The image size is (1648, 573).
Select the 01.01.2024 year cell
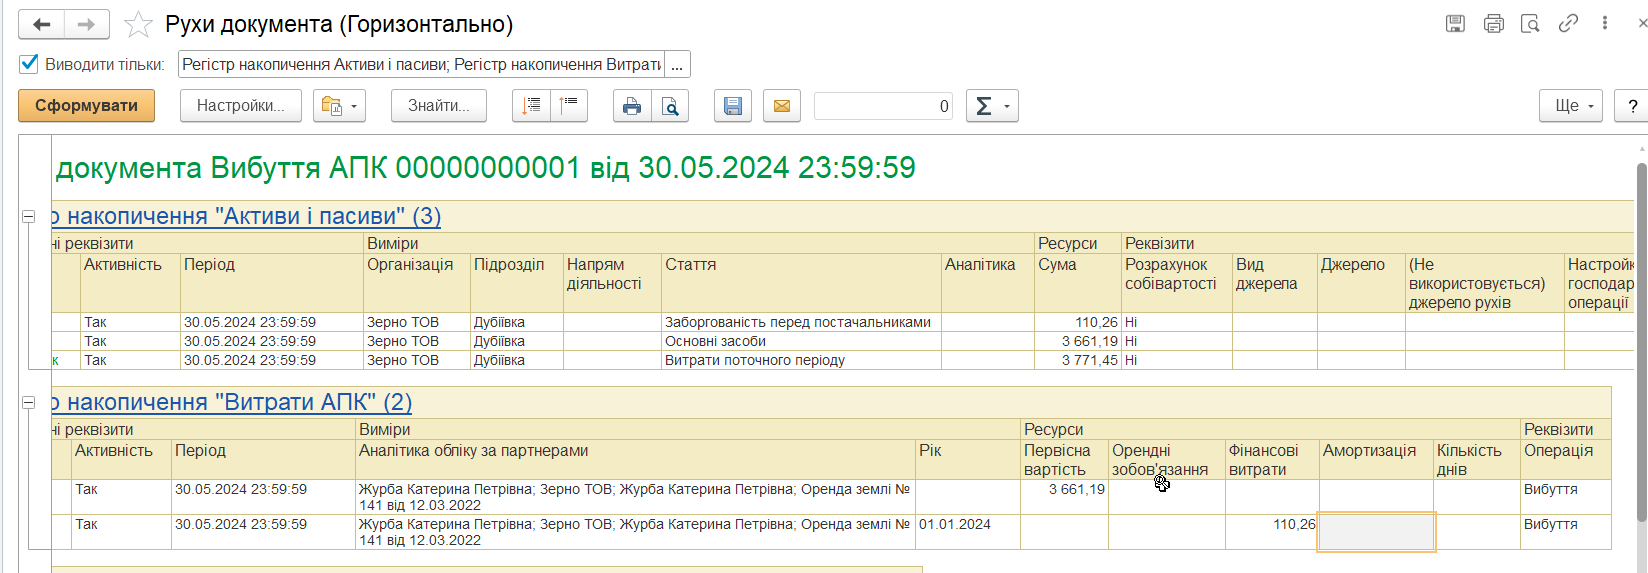968,532
